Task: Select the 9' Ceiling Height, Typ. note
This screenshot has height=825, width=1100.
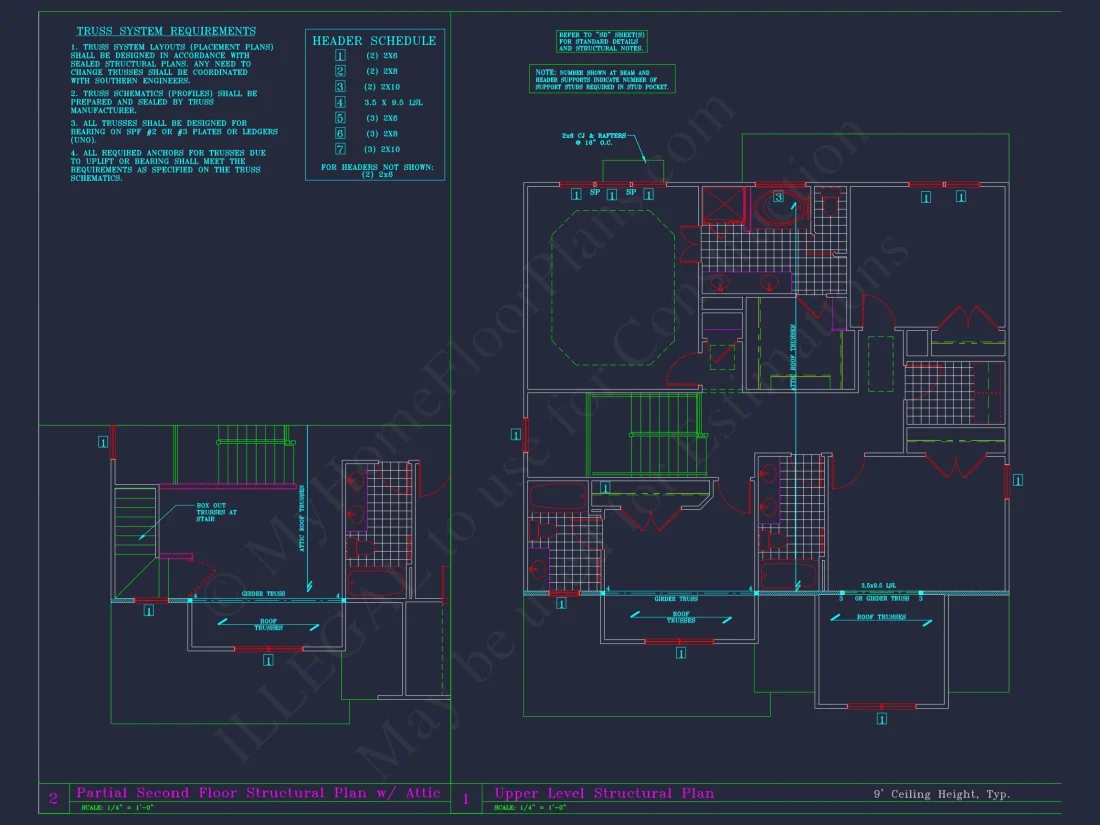Action: tap(943, 794)
